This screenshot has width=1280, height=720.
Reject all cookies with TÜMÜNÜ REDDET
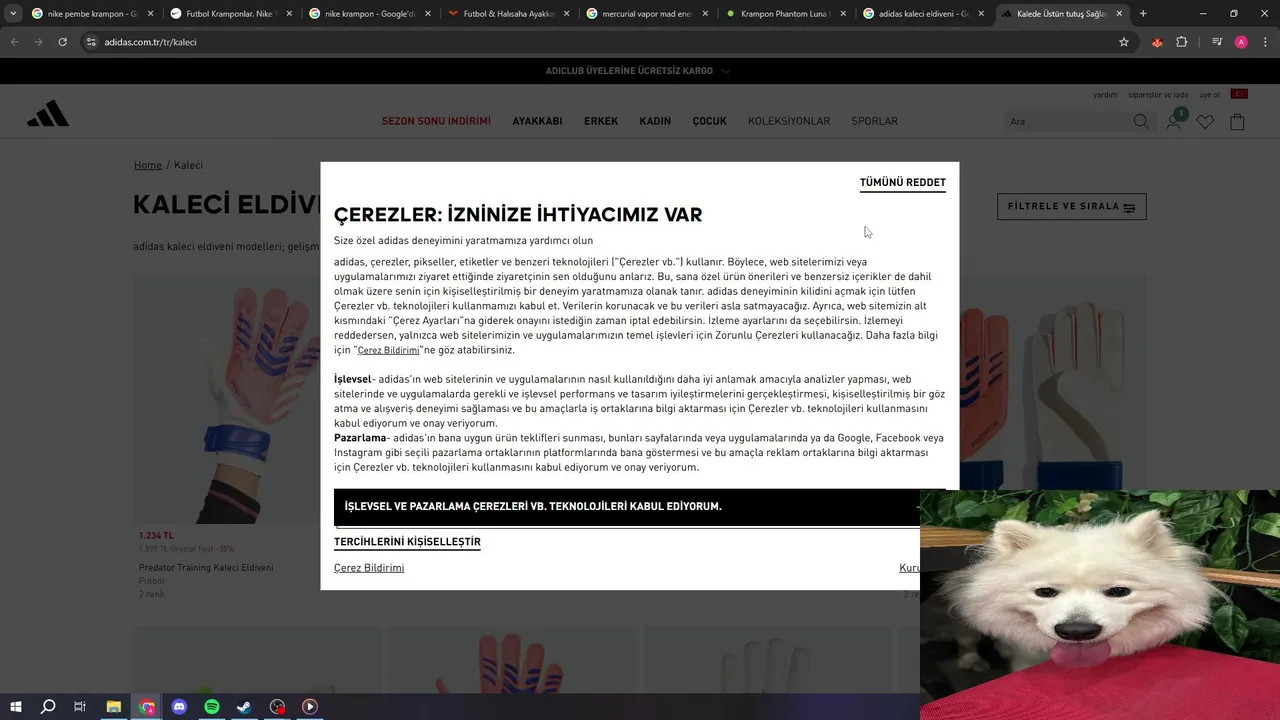coord(903,183)
